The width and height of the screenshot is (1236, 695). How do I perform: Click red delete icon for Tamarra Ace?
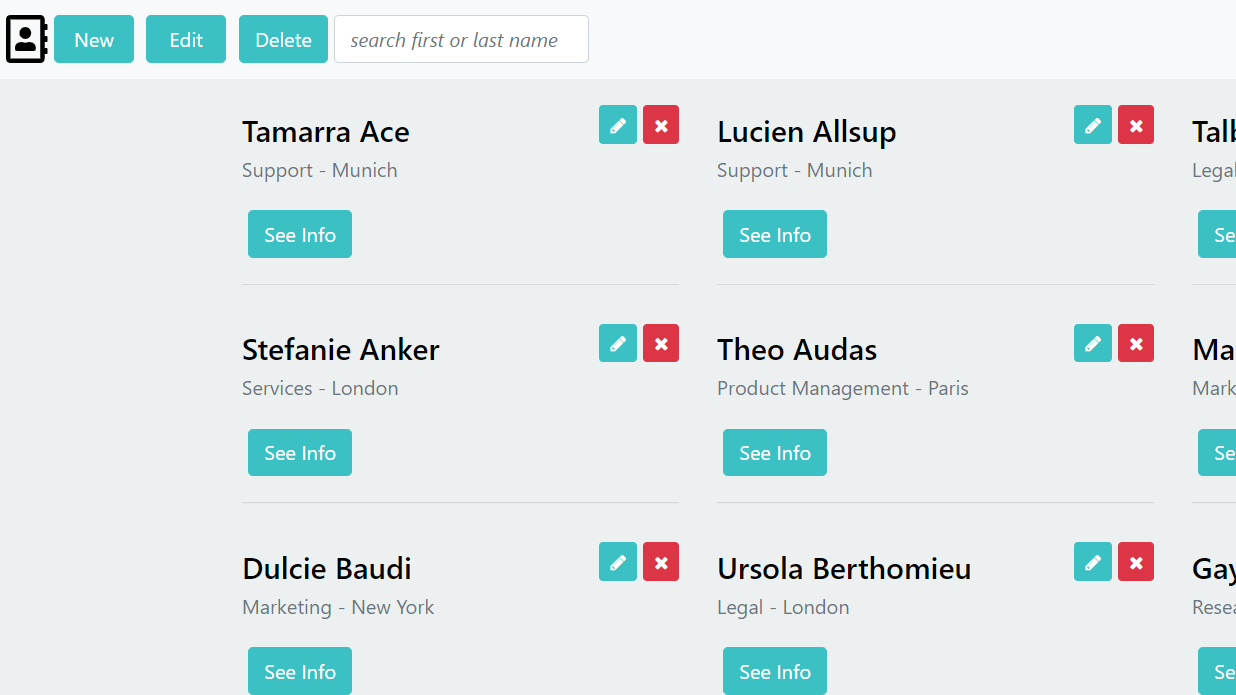click(x=661, y=125)
